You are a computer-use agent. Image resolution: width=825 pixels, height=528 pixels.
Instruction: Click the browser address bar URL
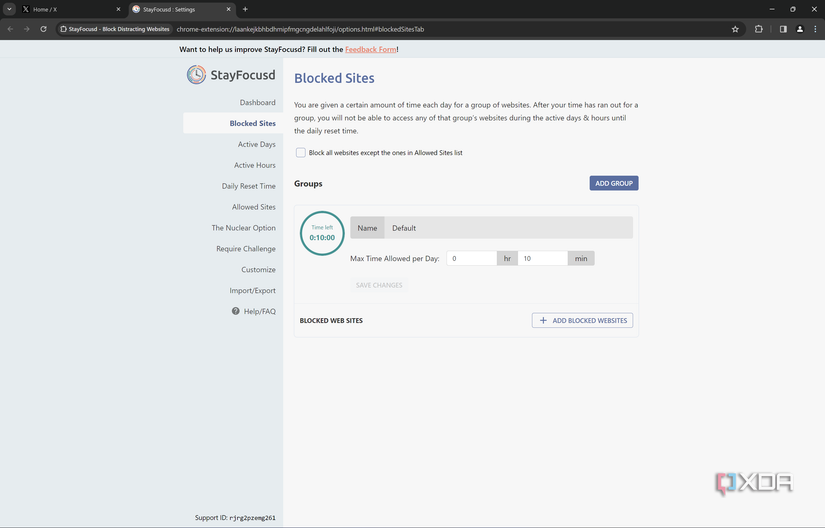(x=300, y=29)
